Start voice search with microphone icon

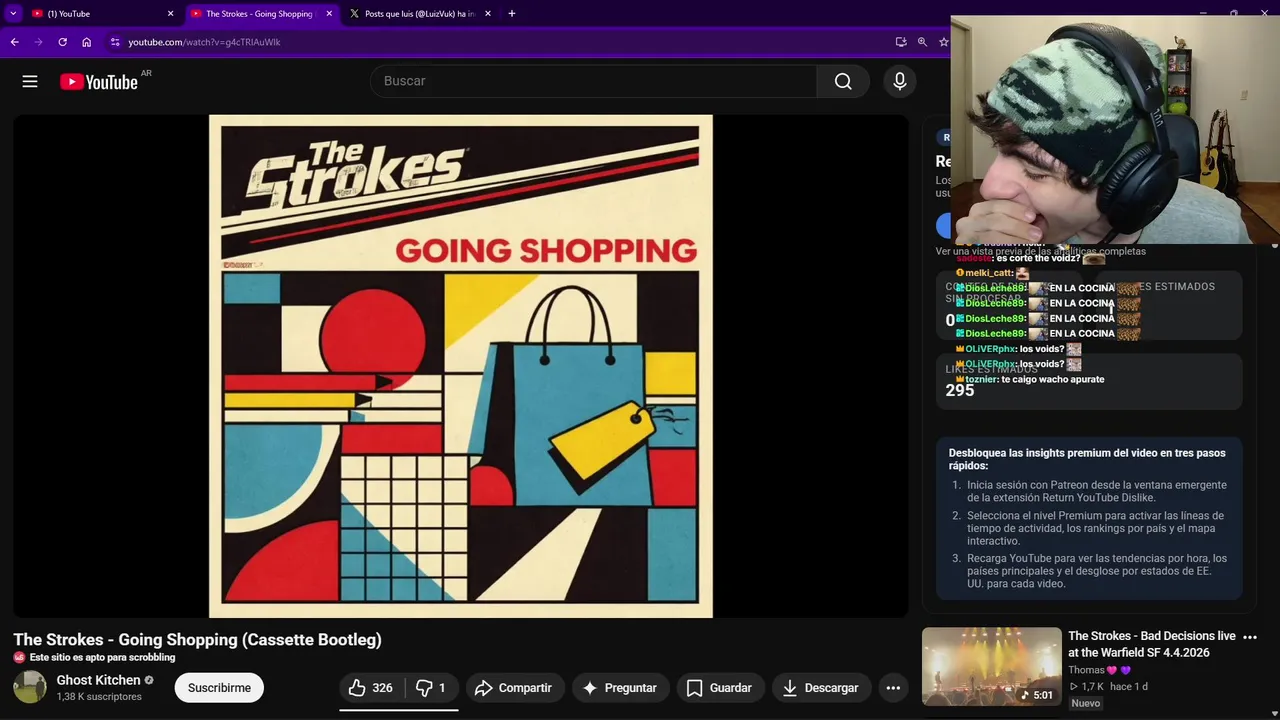pos(900,81)
